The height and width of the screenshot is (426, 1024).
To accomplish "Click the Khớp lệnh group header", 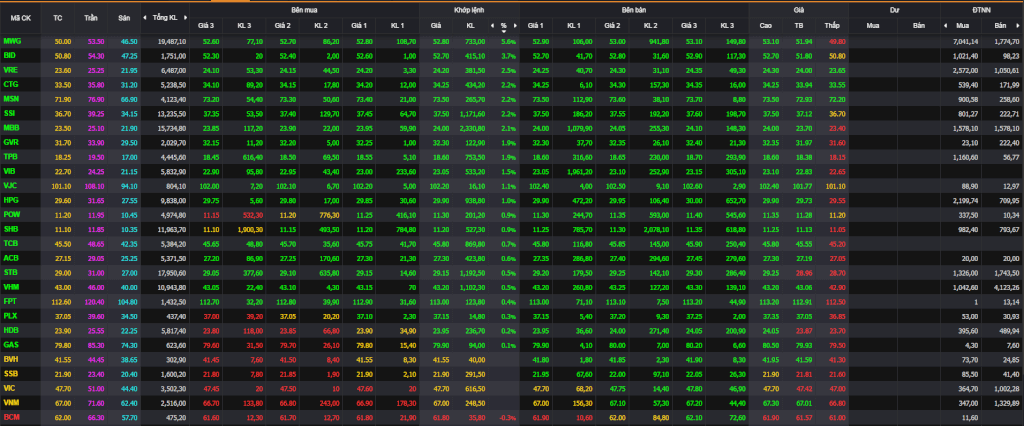I will (469, 10).
